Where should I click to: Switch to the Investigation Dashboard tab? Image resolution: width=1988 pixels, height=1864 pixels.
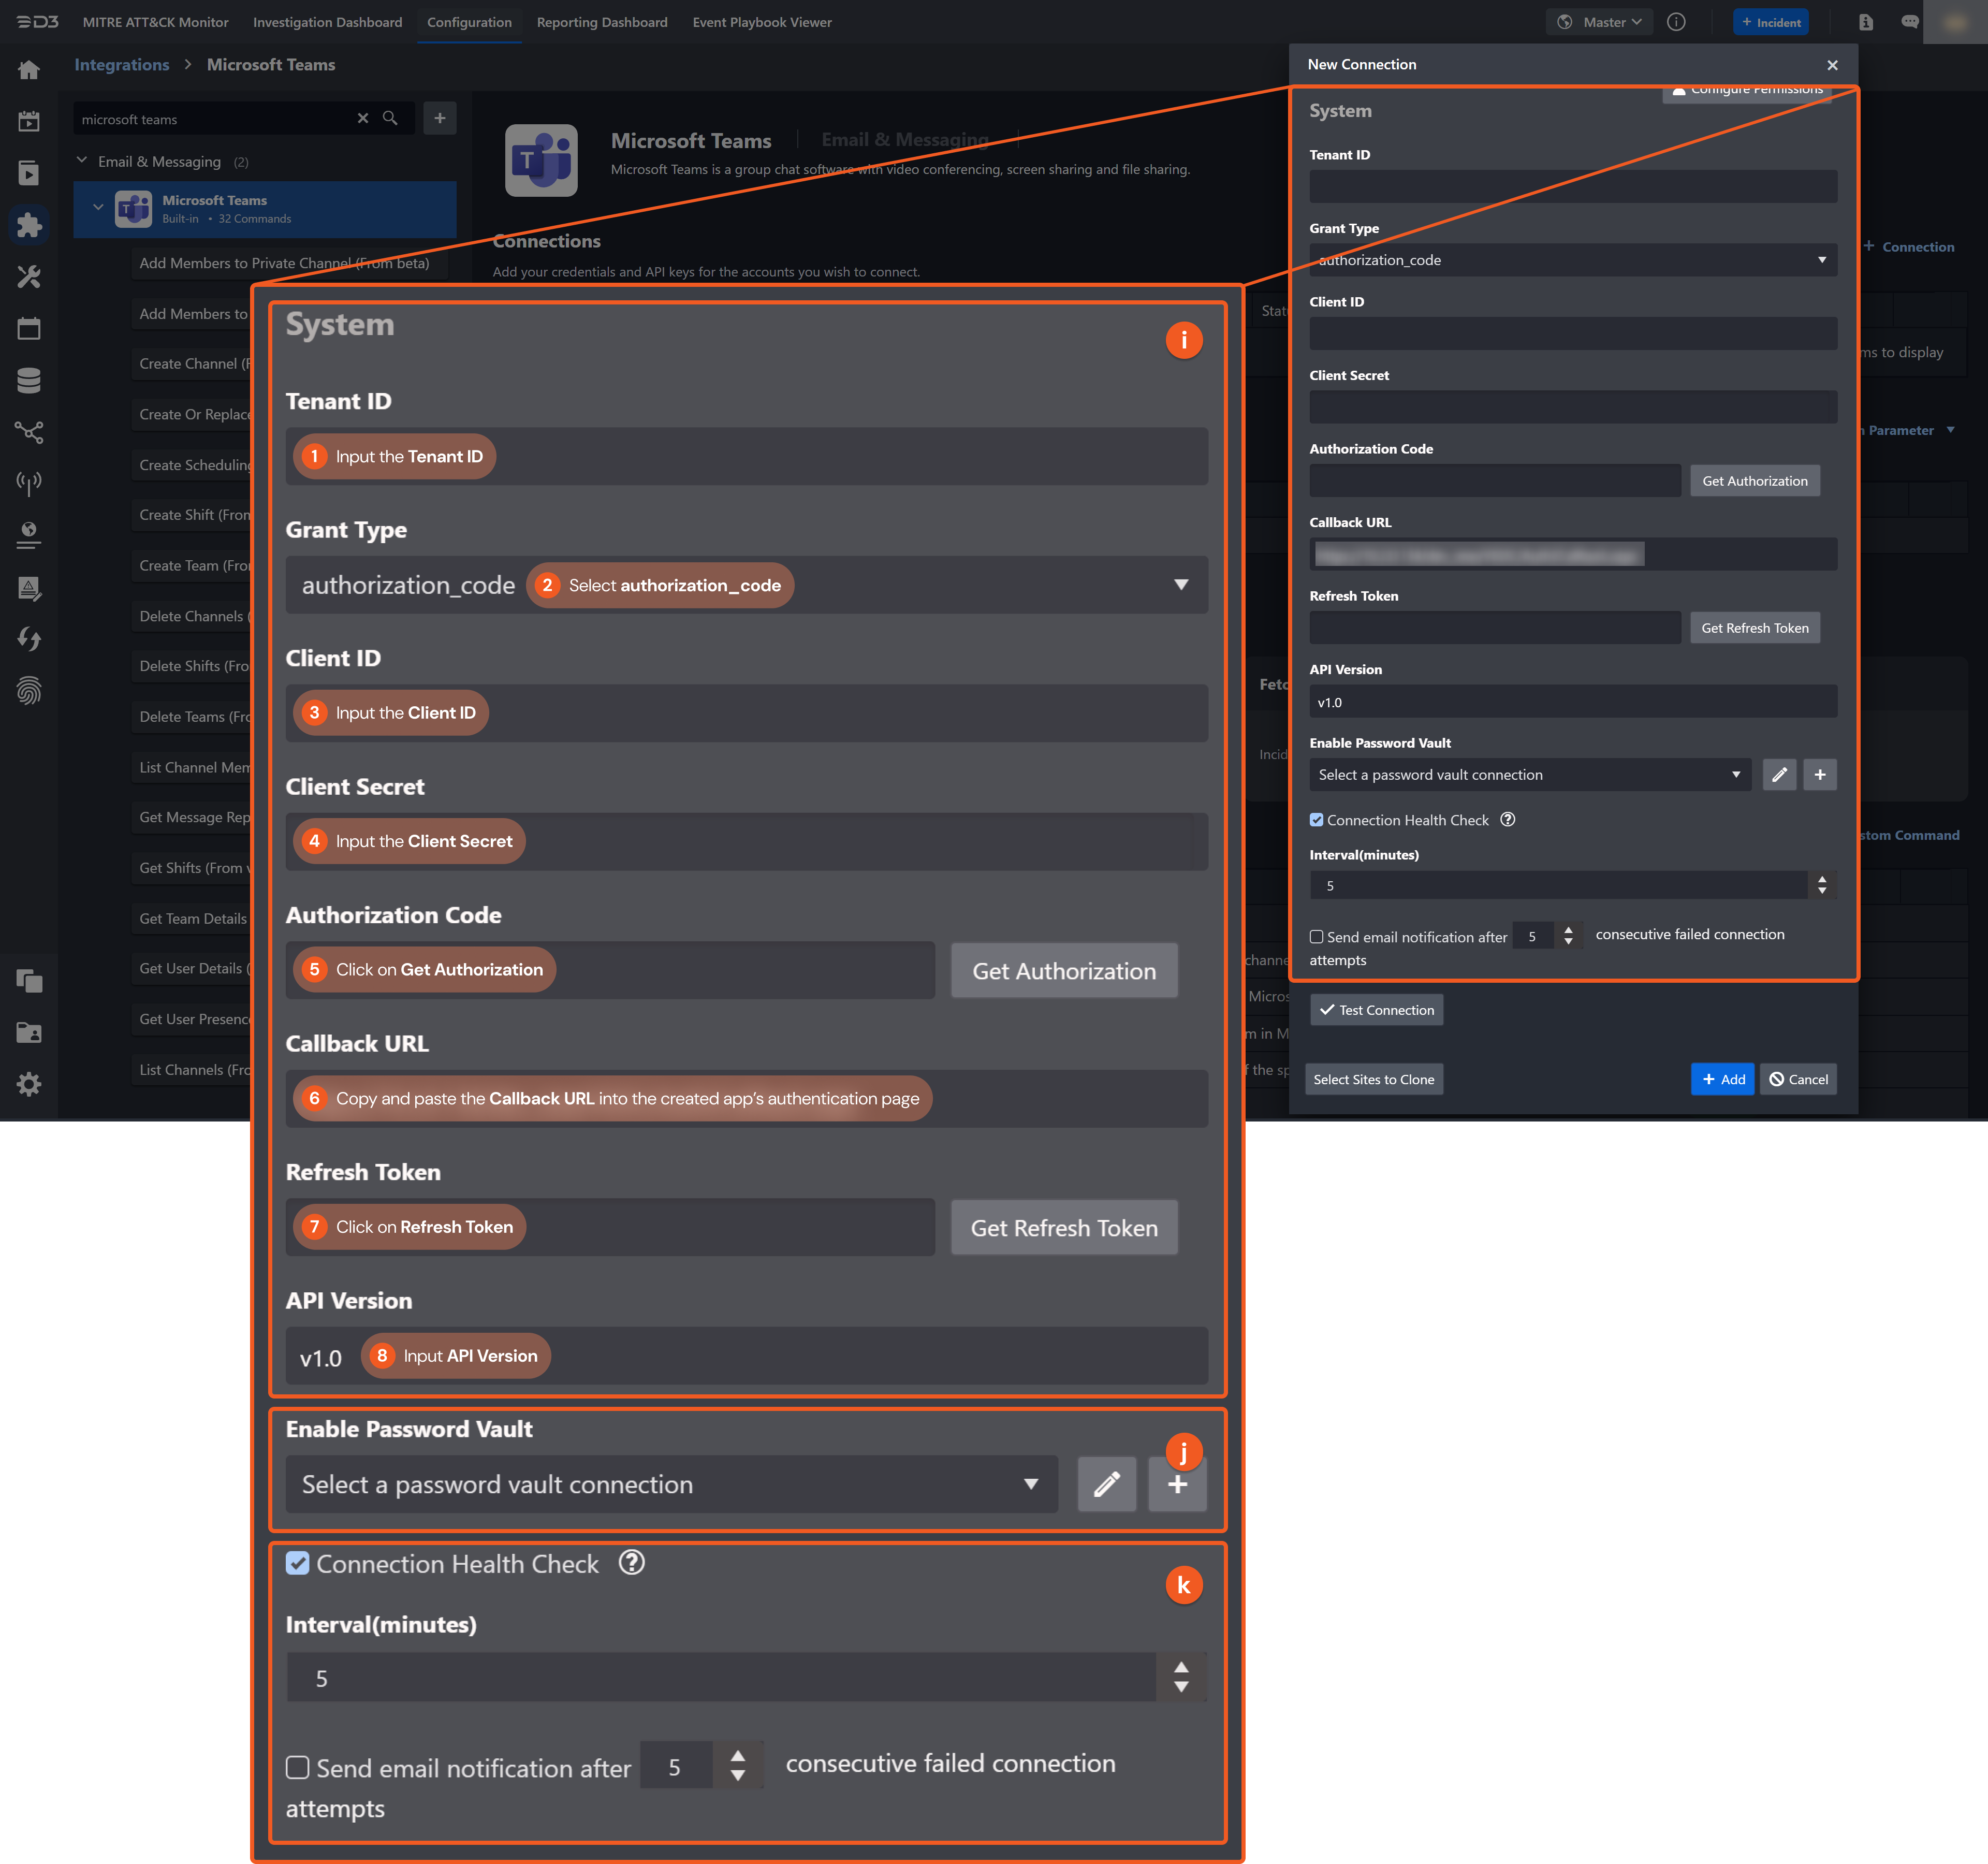[x=327, y=22]
